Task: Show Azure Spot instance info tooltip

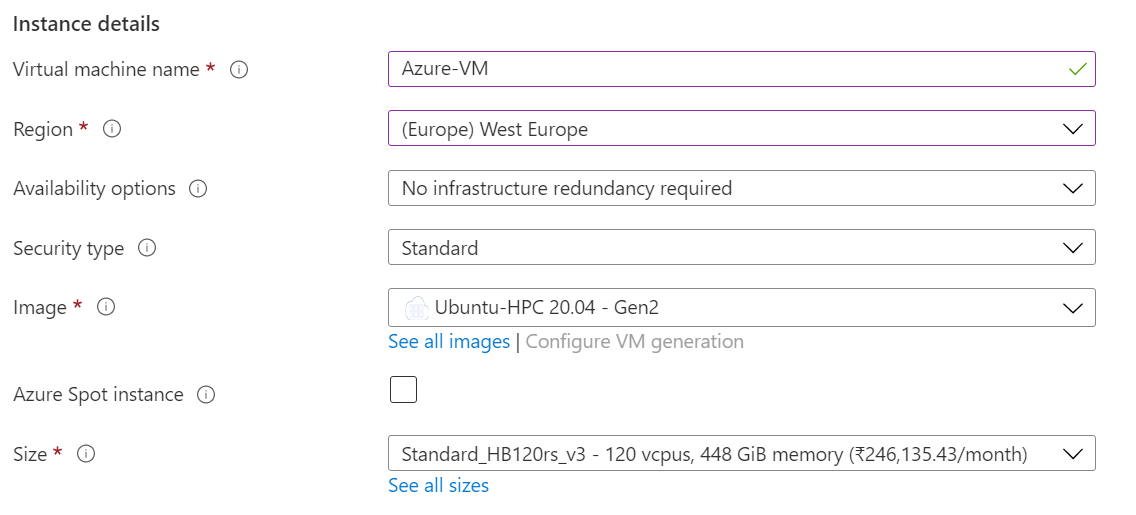Action: tap(206, 395)
